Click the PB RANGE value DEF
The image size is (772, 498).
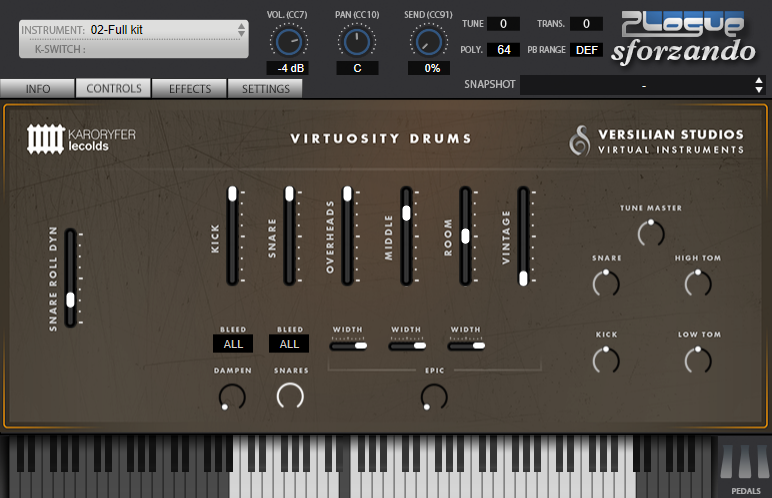586,50
